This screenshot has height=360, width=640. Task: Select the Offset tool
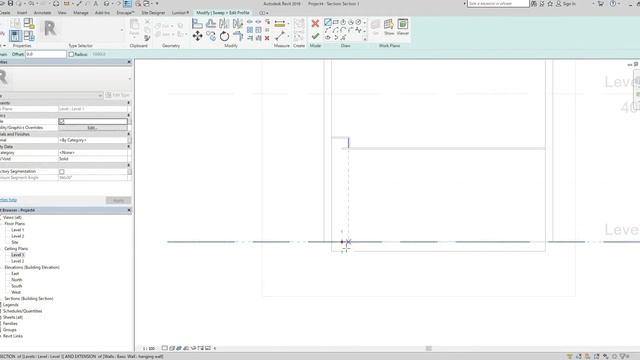[211, 23]
